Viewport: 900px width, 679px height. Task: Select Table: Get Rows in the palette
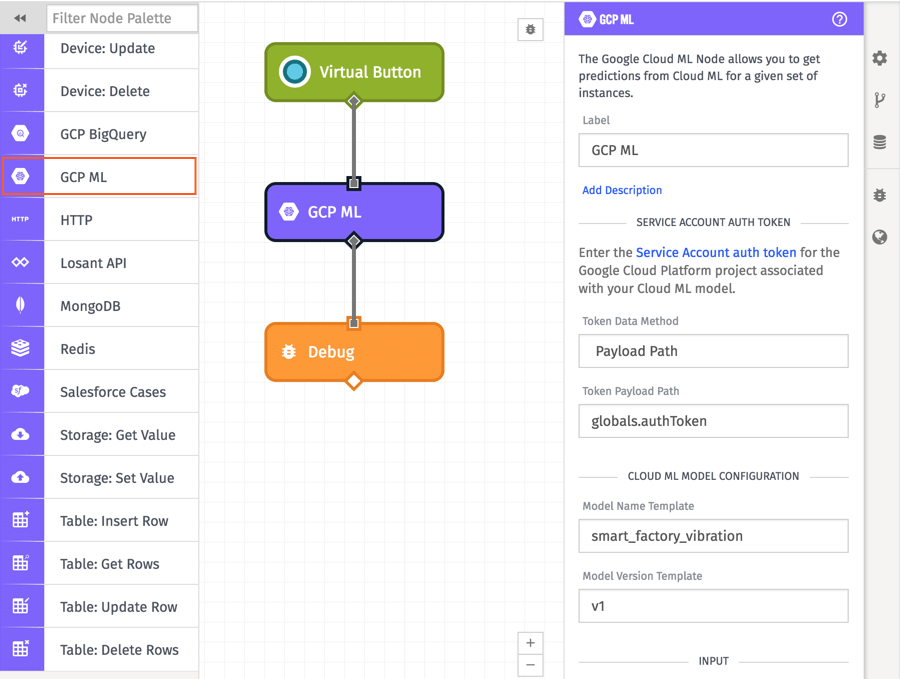pyautogui.click(x=110, y=564)
